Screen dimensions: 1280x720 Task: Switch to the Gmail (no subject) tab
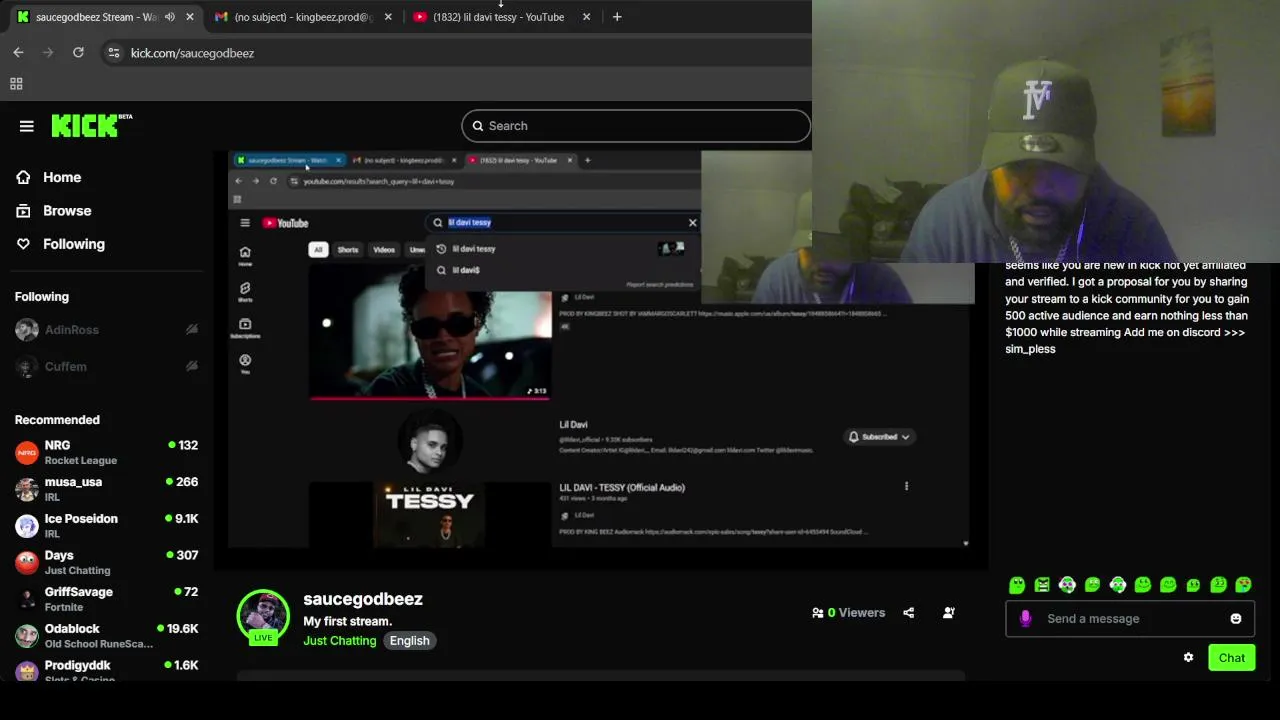[x=303, y=17]
